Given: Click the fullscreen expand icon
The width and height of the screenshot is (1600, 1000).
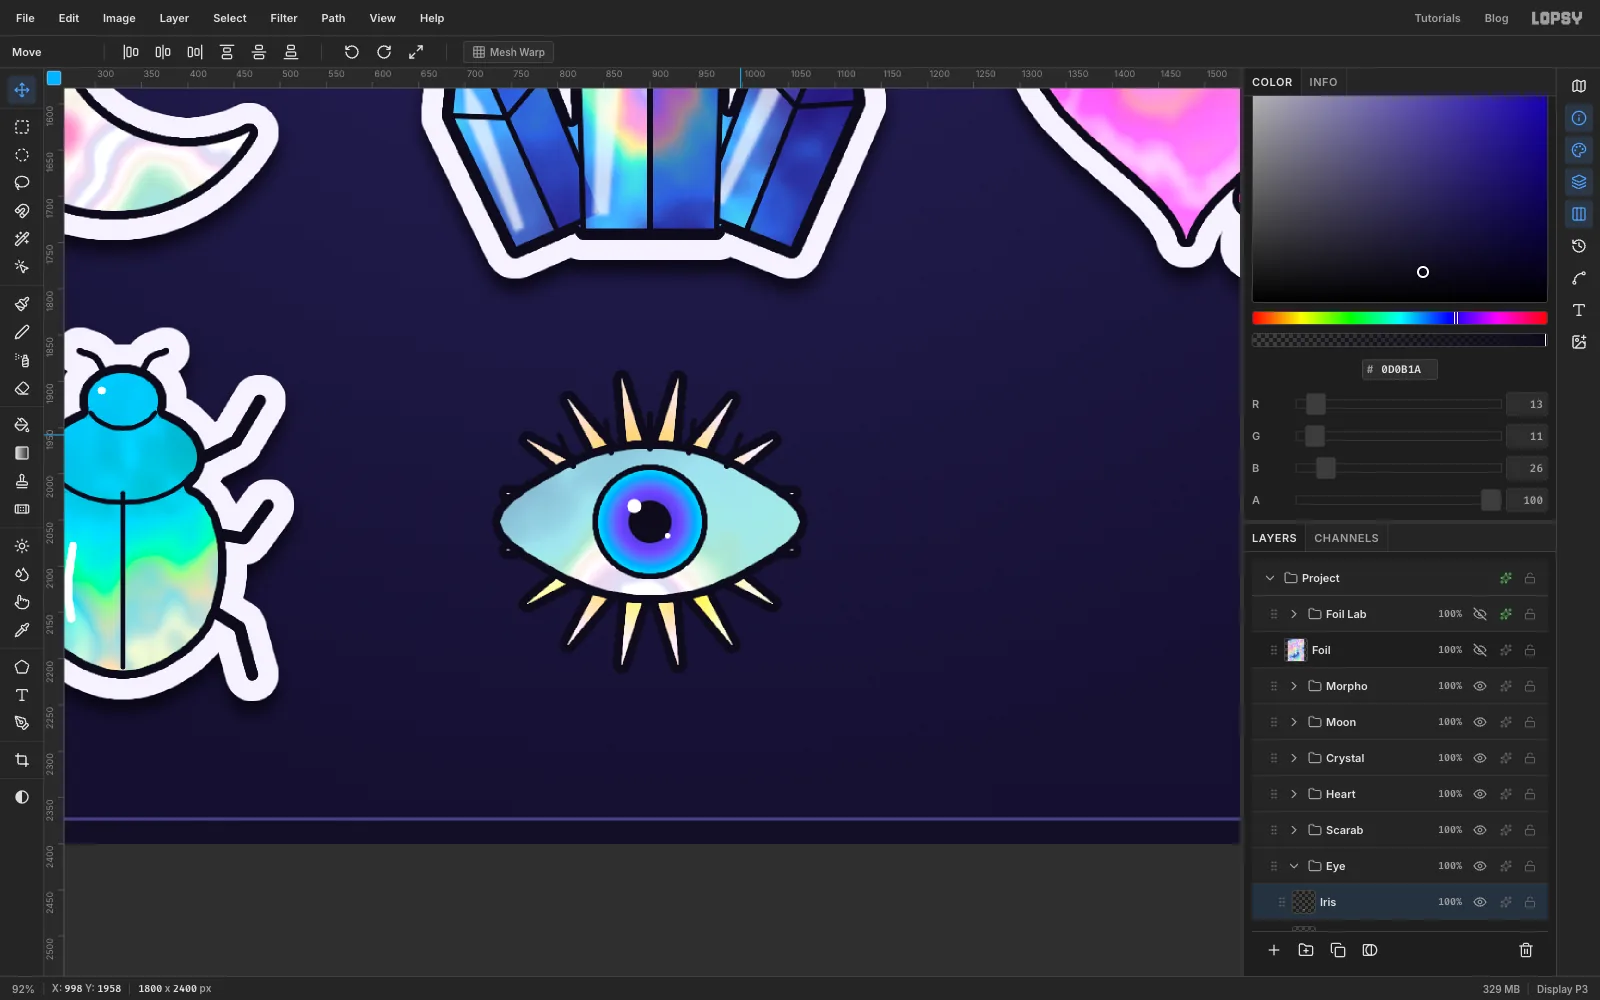Looking at the screenshot, I should [x=416, y=52].
